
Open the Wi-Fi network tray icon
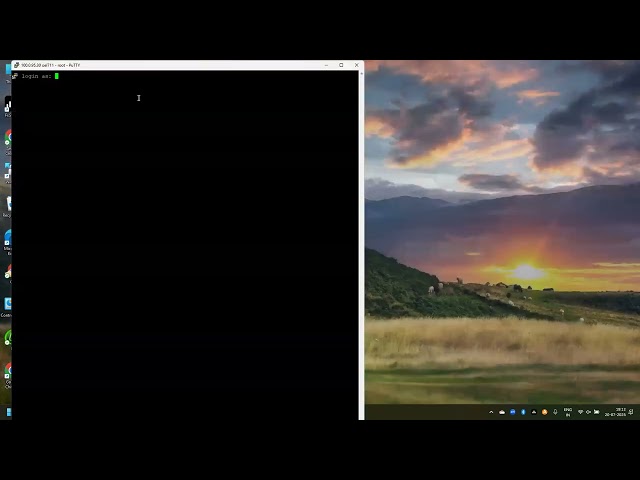click(580, 412)
